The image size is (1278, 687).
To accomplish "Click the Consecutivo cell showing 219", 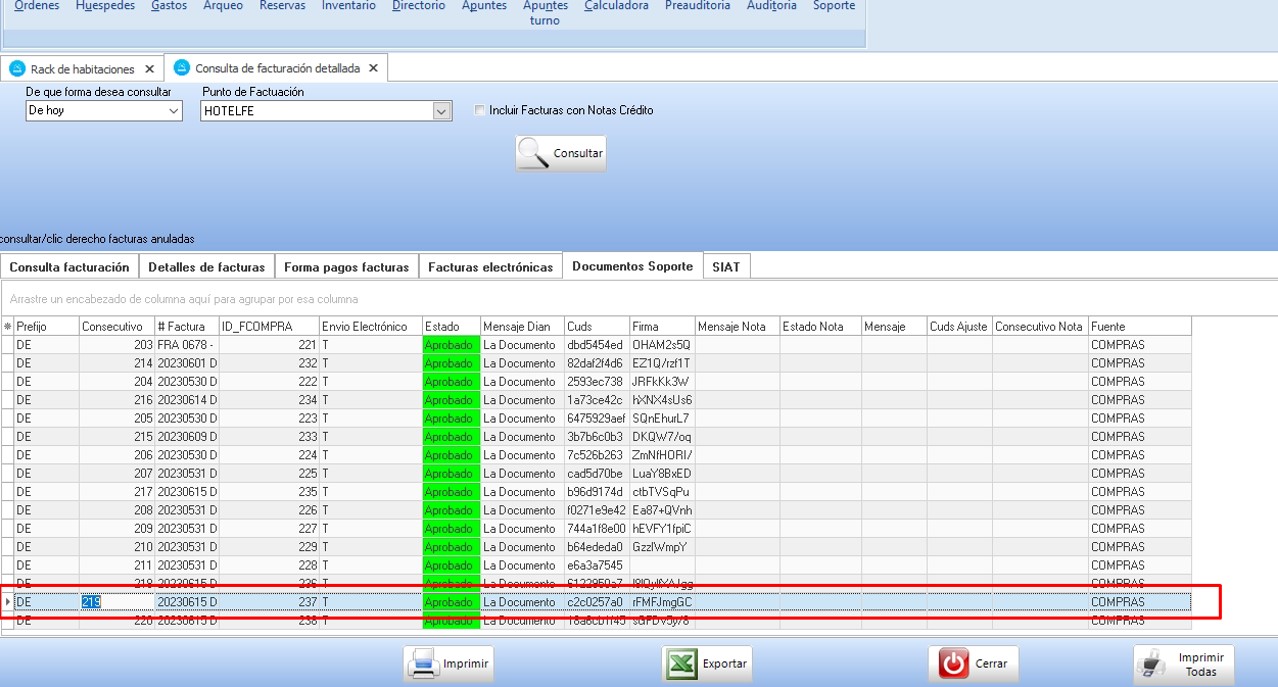I will [117, 602].
